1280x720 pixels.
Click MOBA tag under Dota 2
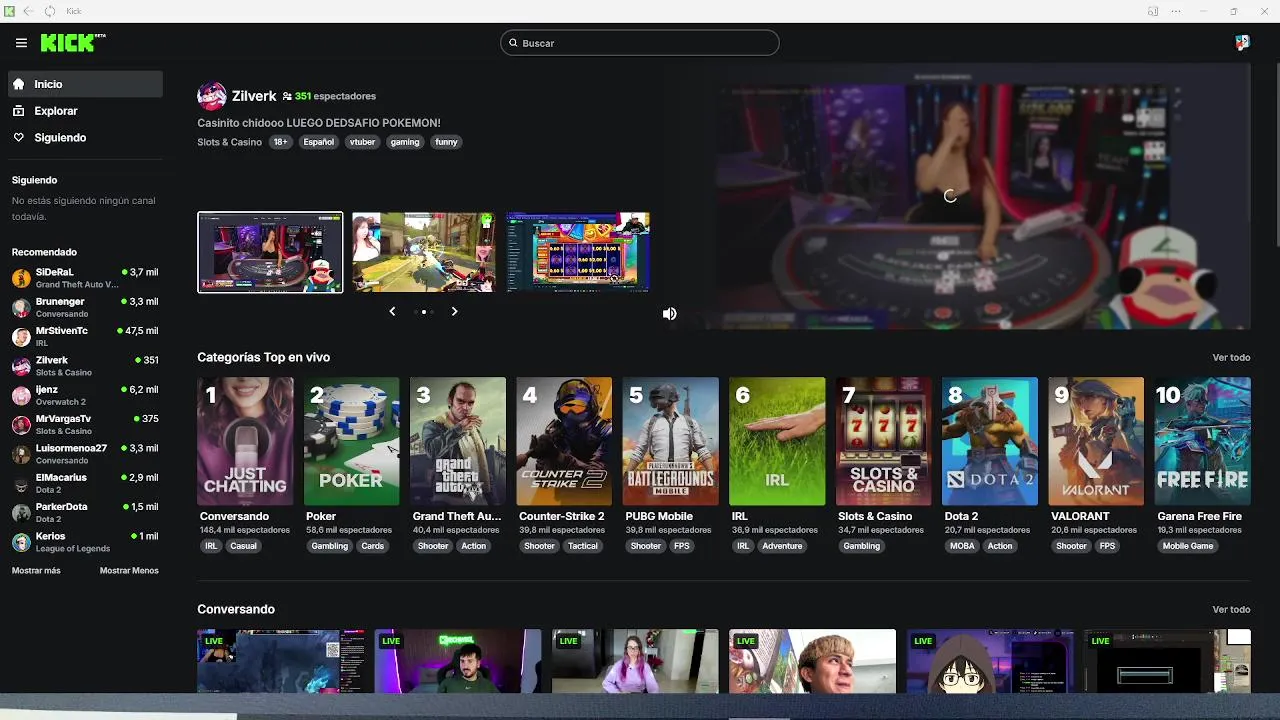(962, 546)
